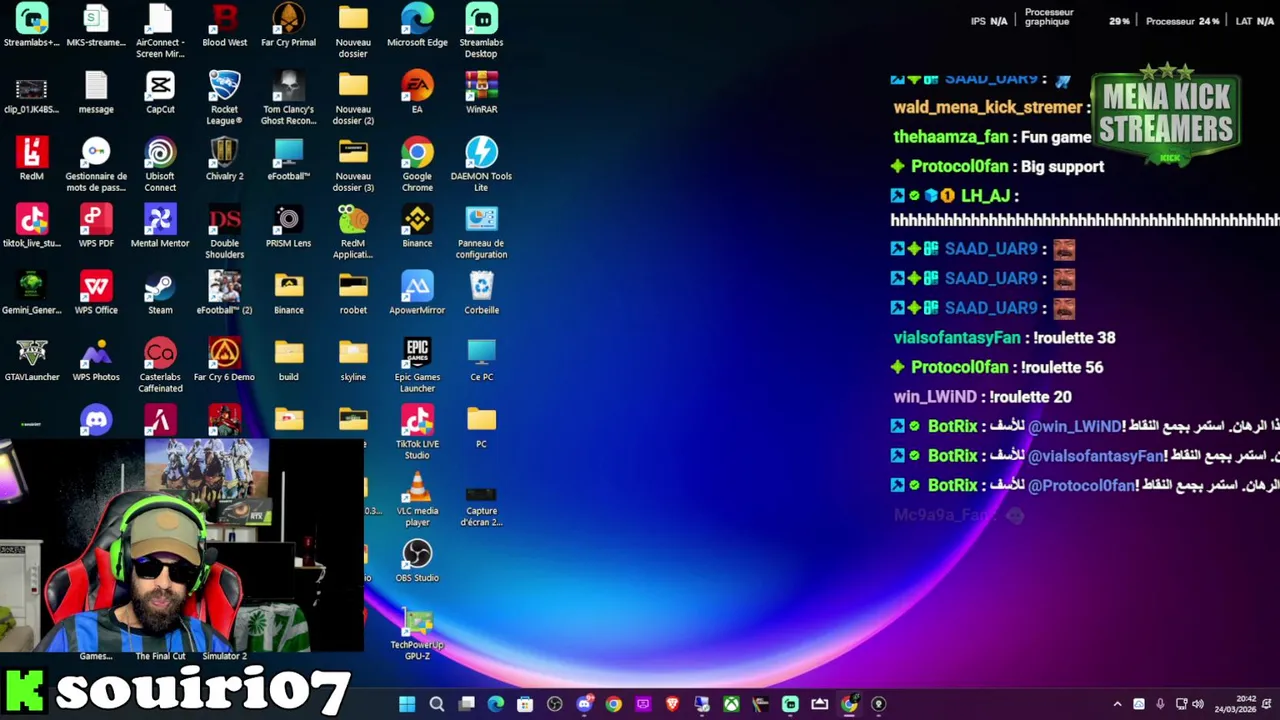Launch PRISM Lens desktop icon
1280x720 pixels.
click(x=288, y=227)
